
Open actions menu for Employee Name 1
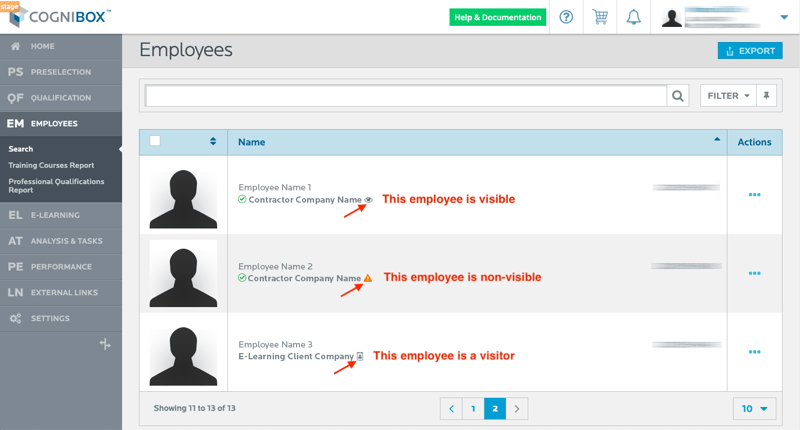(755, 195)
